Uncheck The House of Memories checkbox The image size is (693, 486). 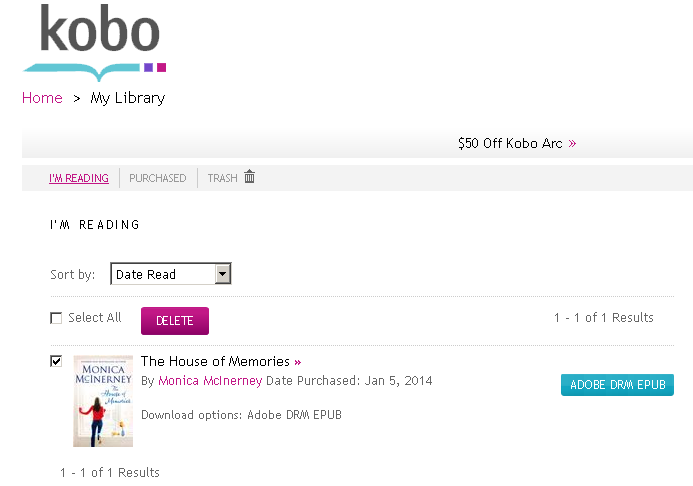(56, 361)
